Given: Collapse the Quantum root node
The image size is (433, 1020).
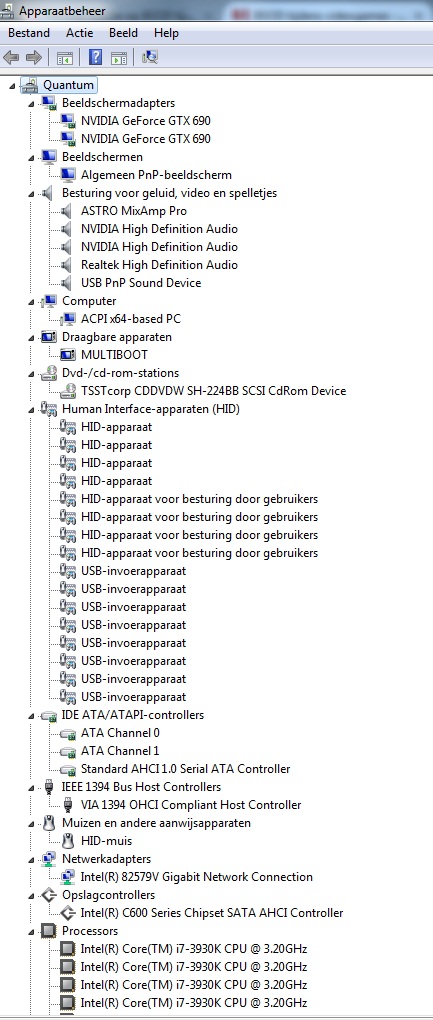Looking at the screenshot, I should [12, 85].
